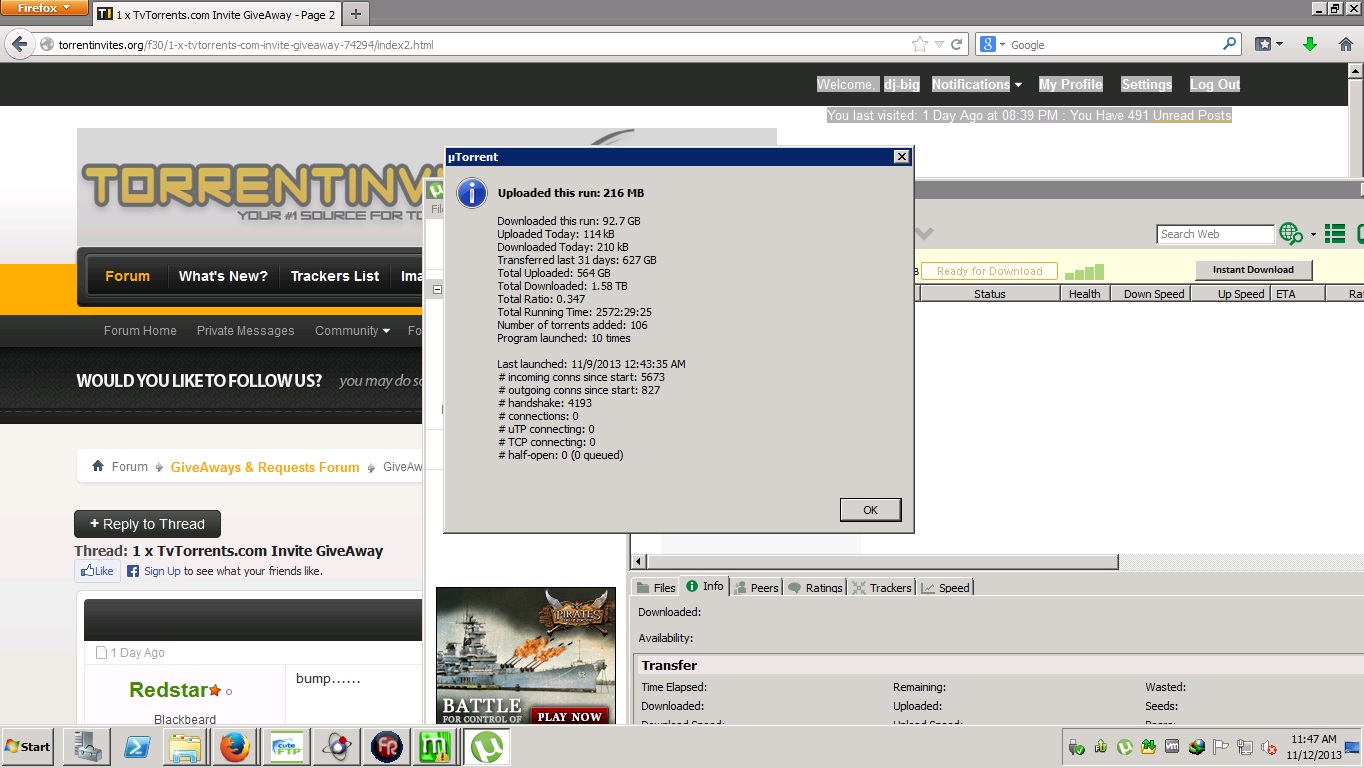
Task: Open the Windows Start menu
Action: click(28, 747)
